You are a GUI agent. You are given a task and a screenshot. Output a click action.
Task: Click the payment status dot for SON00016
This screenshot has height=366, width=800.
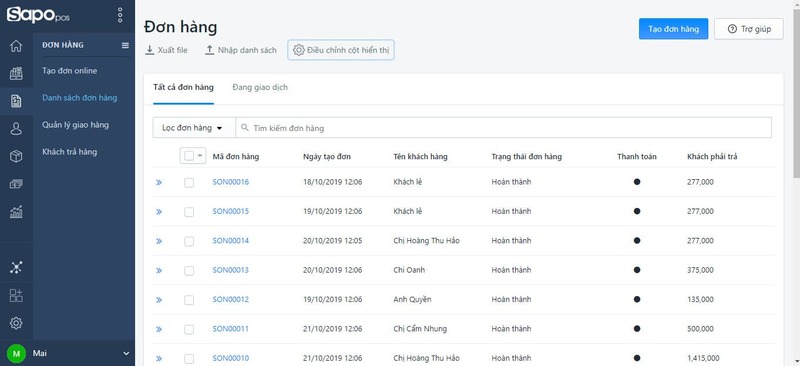(x=637, y=182)
